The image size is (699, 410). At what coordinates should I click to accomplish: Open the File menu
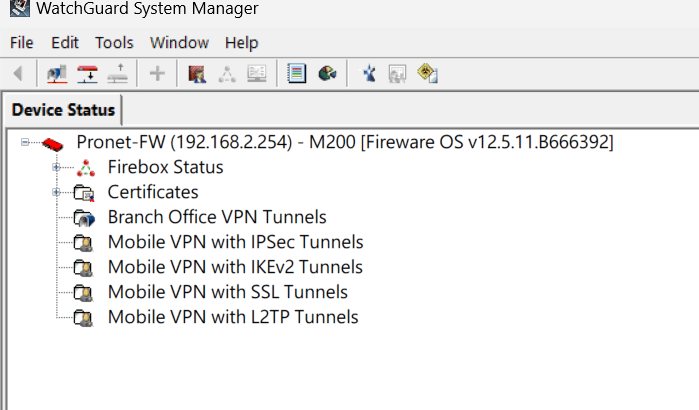pyautogui.click(x=21, y=43)
